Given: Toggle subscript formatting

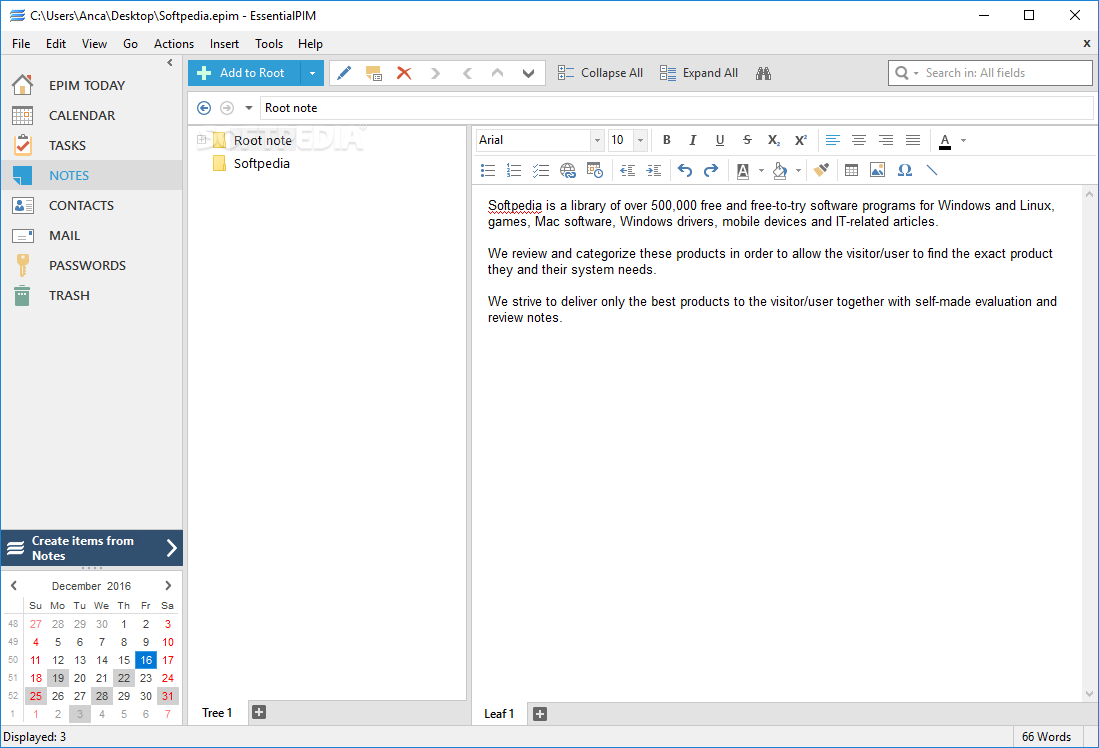Looking at the screenshot, I should coord(774,140).
